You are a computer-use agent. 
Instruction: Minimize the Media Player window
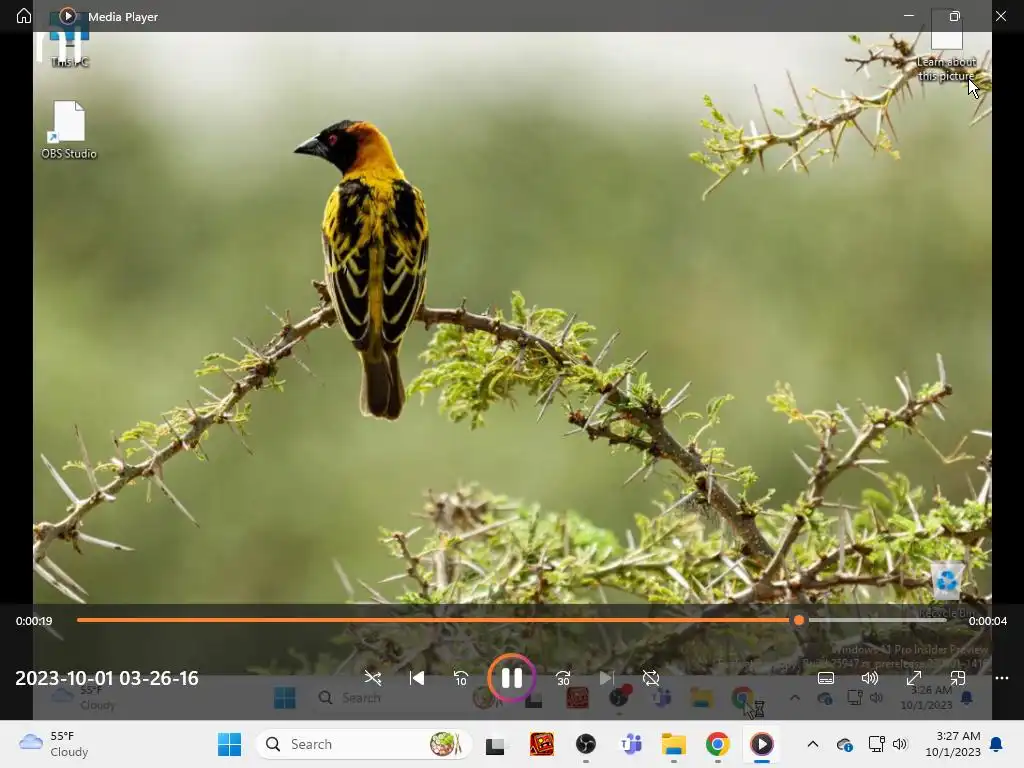click(908, 16)
